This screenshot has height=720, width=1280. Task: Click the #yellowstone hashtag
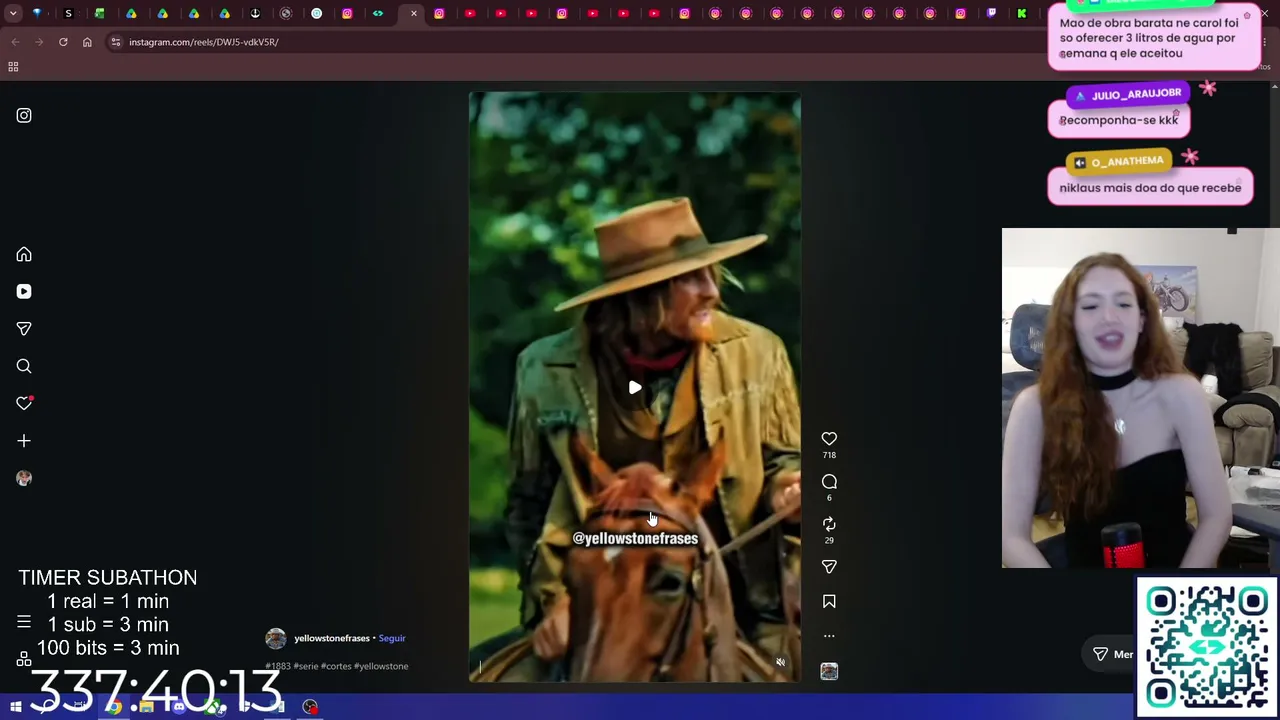click(x=381, y=666)
